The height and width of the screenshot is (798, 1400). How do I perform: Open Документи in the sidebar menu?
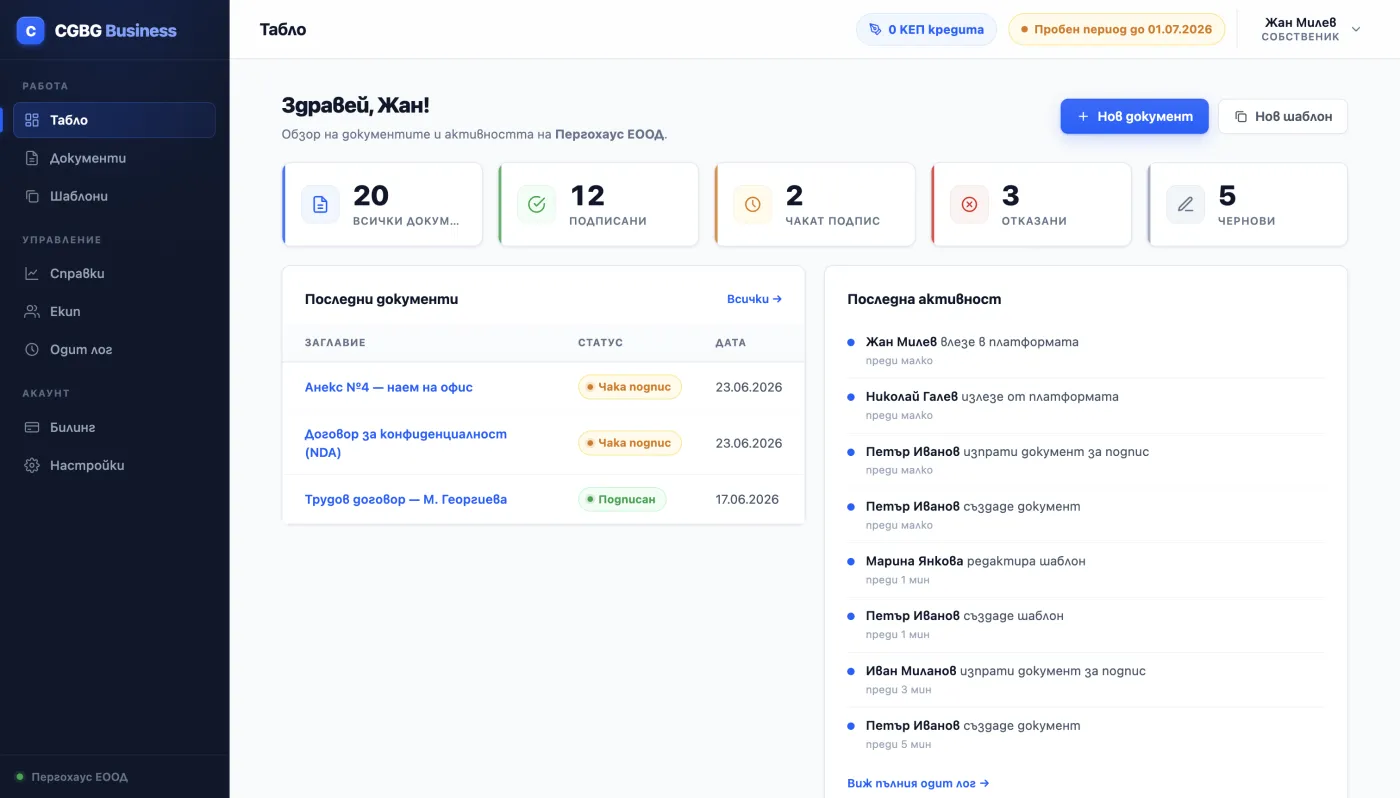click(x=114, y=158)
